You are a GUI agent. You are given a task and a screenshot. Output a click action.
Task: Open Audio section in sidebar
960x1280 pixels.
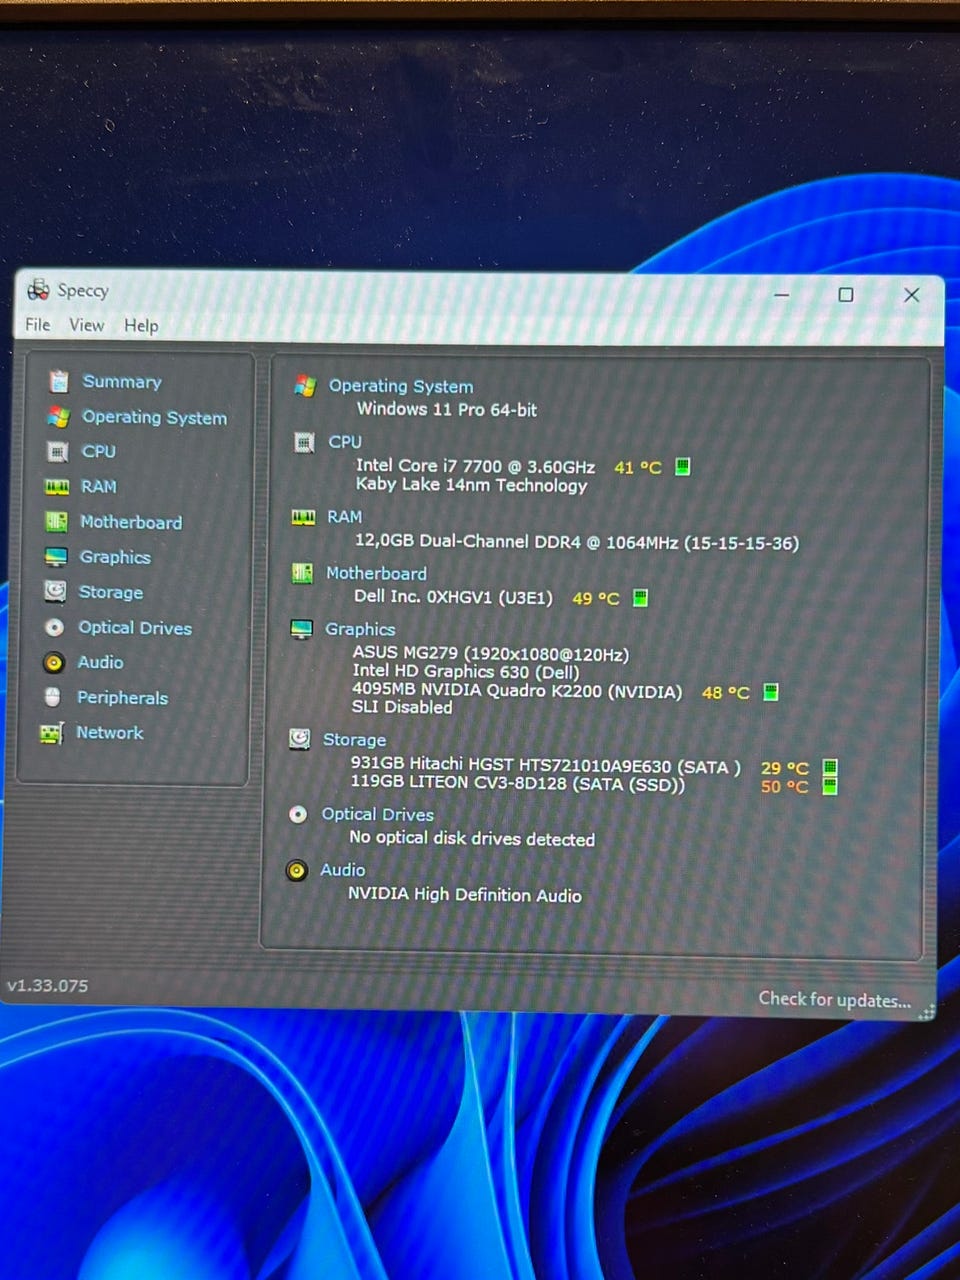[x=100, y=662]
